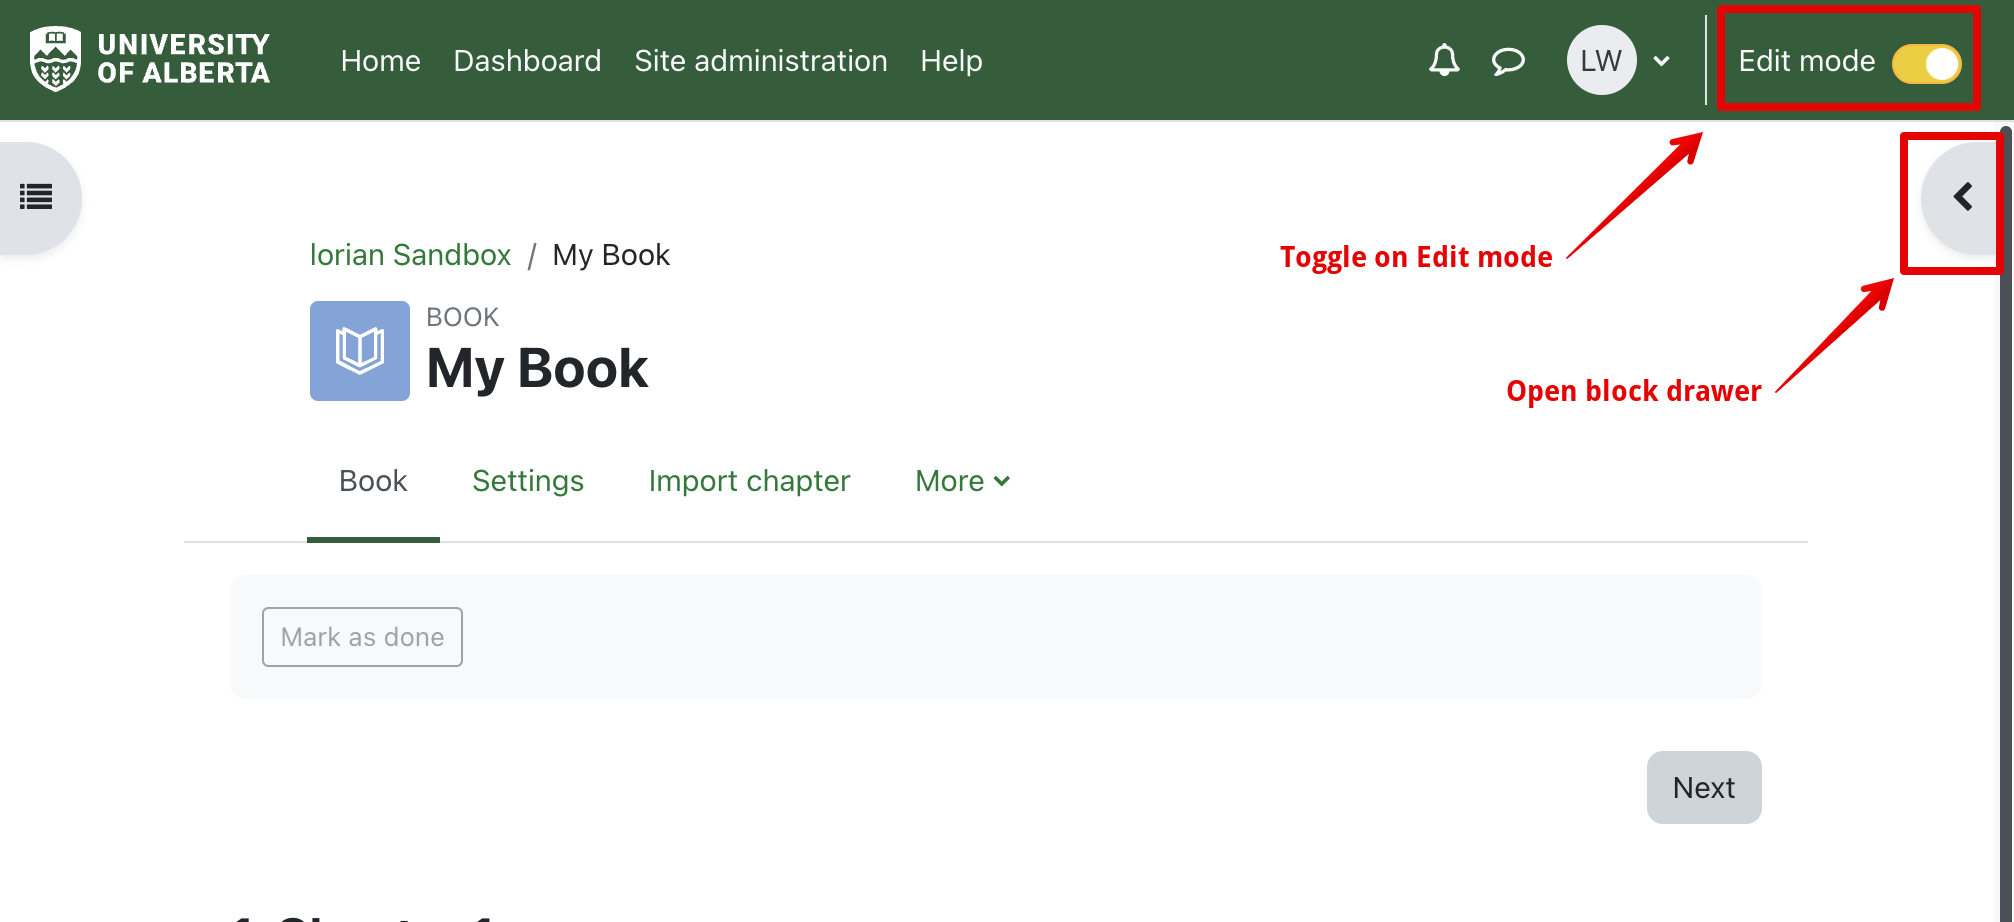The width and height of the screenshot is (2014, 922).
Task: Expand the More dropdown menu
Action: [x=962, y=481]
